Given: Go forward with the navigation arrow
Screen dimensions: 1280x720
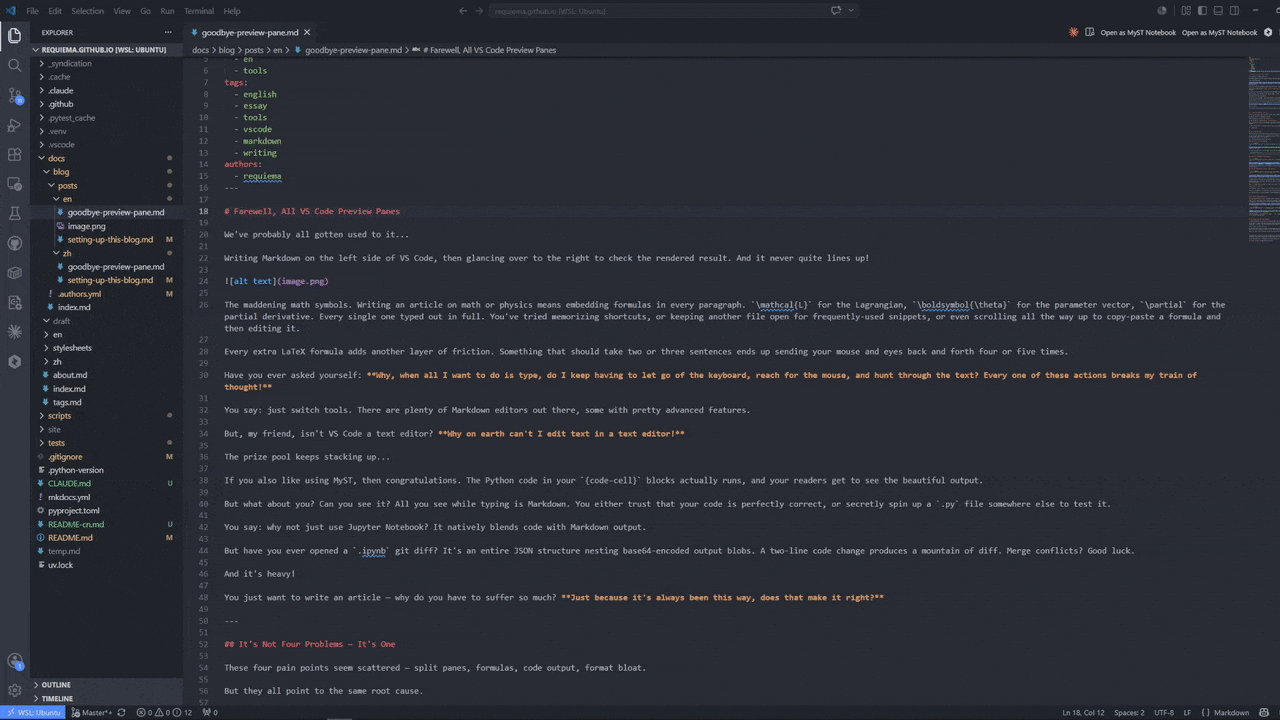Looking at the screenshot, I should (x=480, y=11).
